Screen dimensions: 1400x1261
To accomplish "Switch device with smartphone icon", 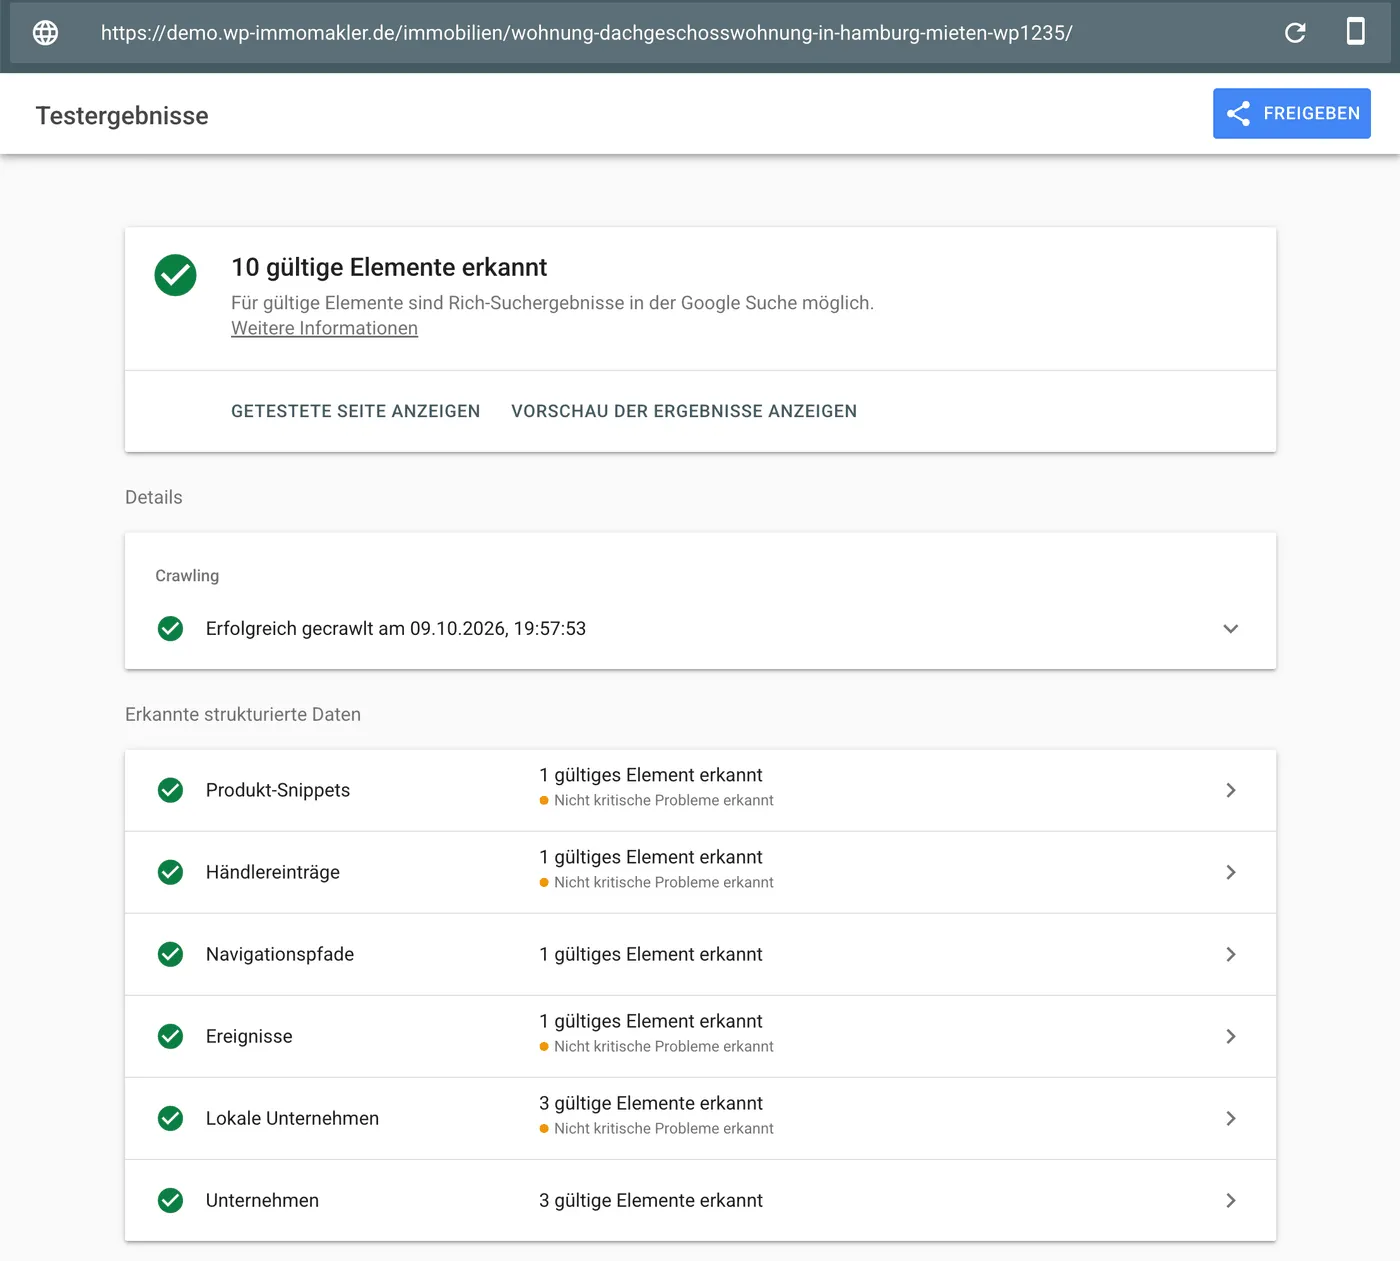I will tap(1356, 32).
